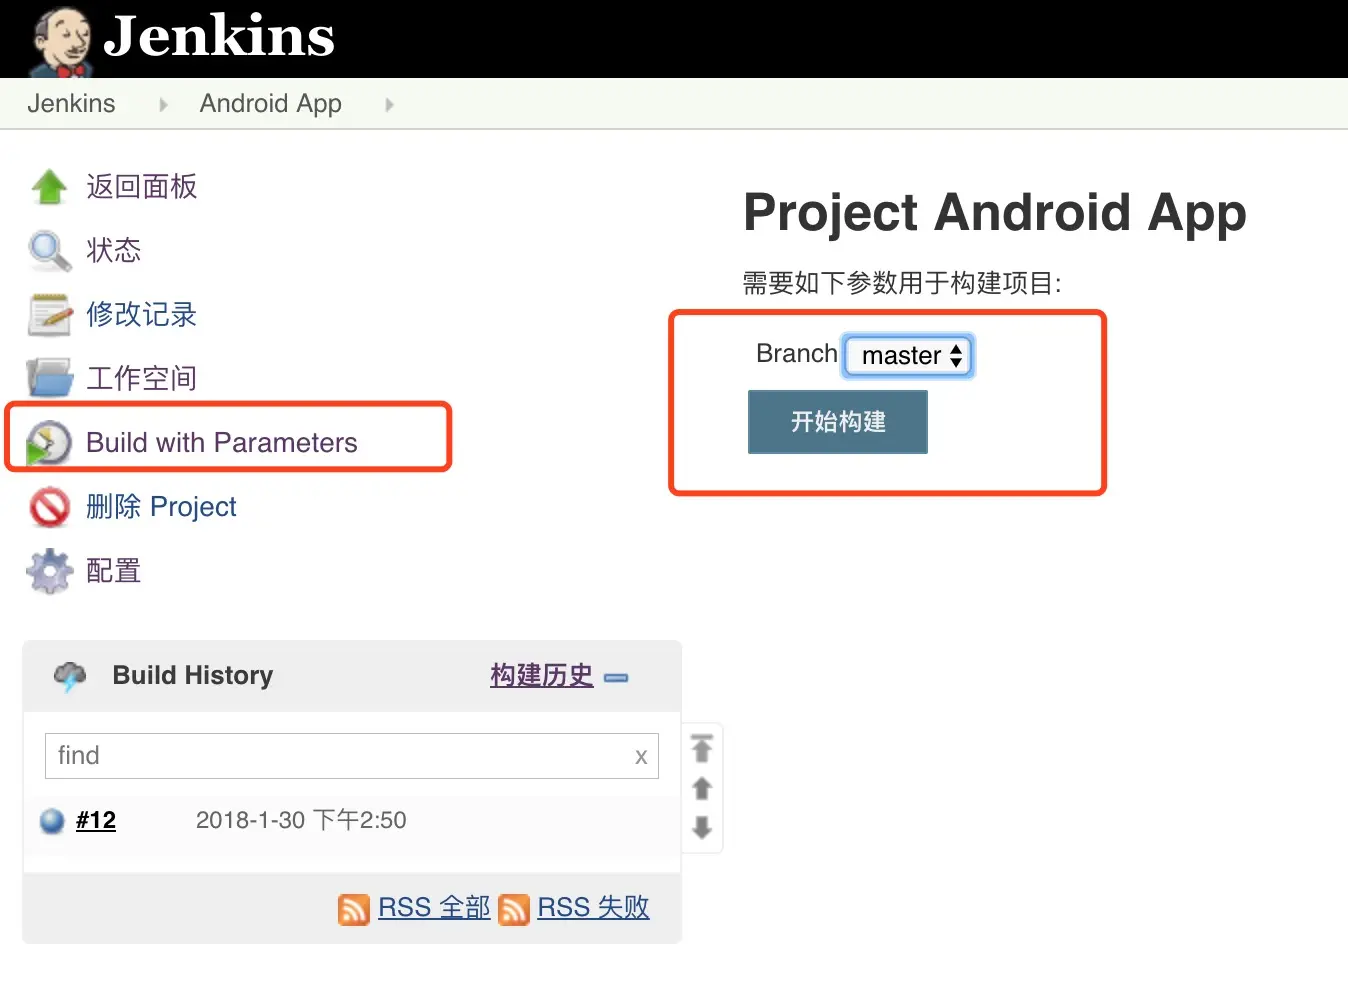Click the 开始构建 button
The height and width of the screenshot is (996, 1348).
[838, 422]
